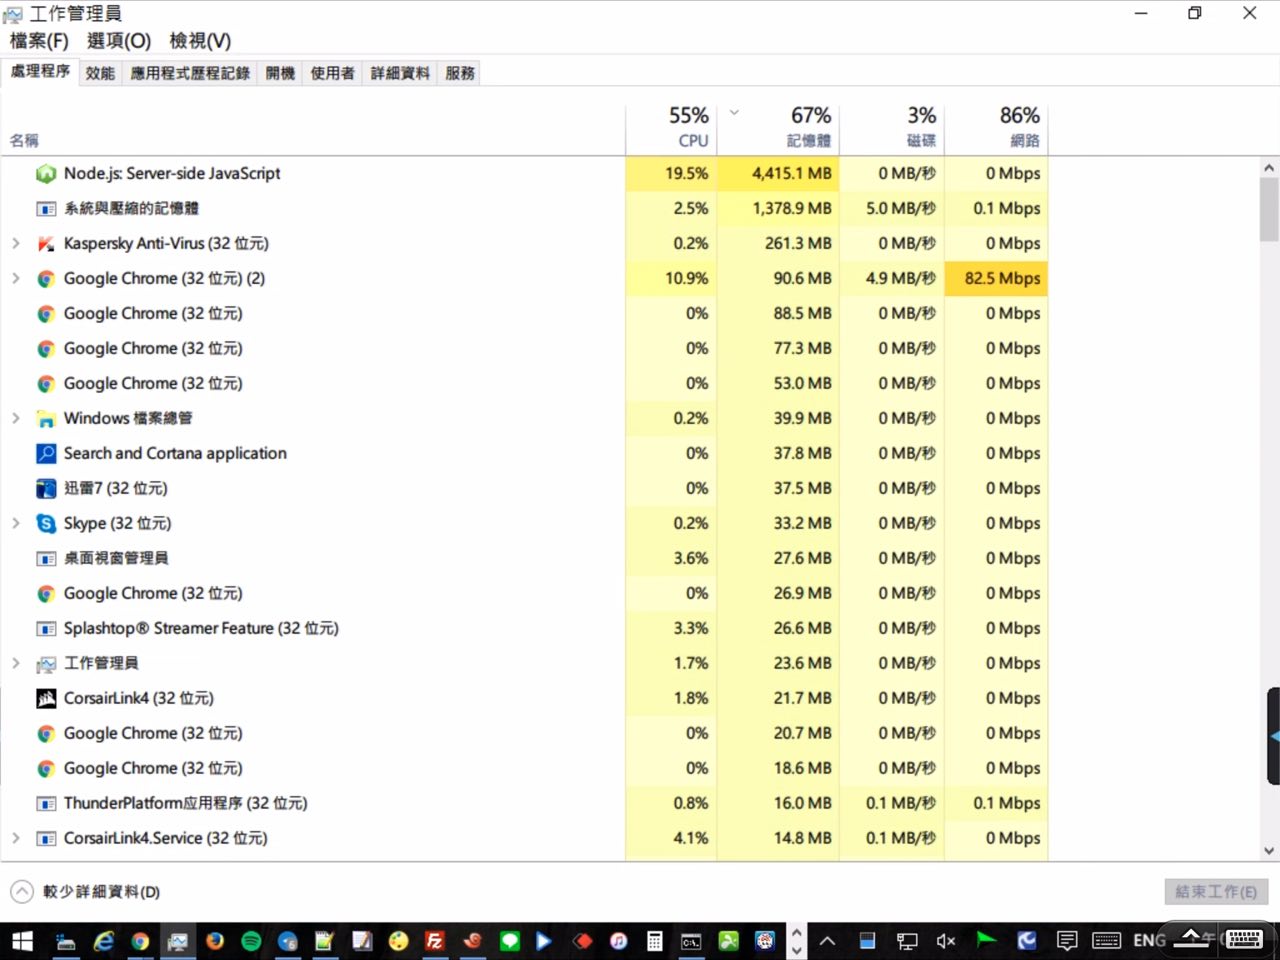Switch to the 應用程式歷程記錄 tab
The image size is (1280, 960).
[x=190, y=73]
